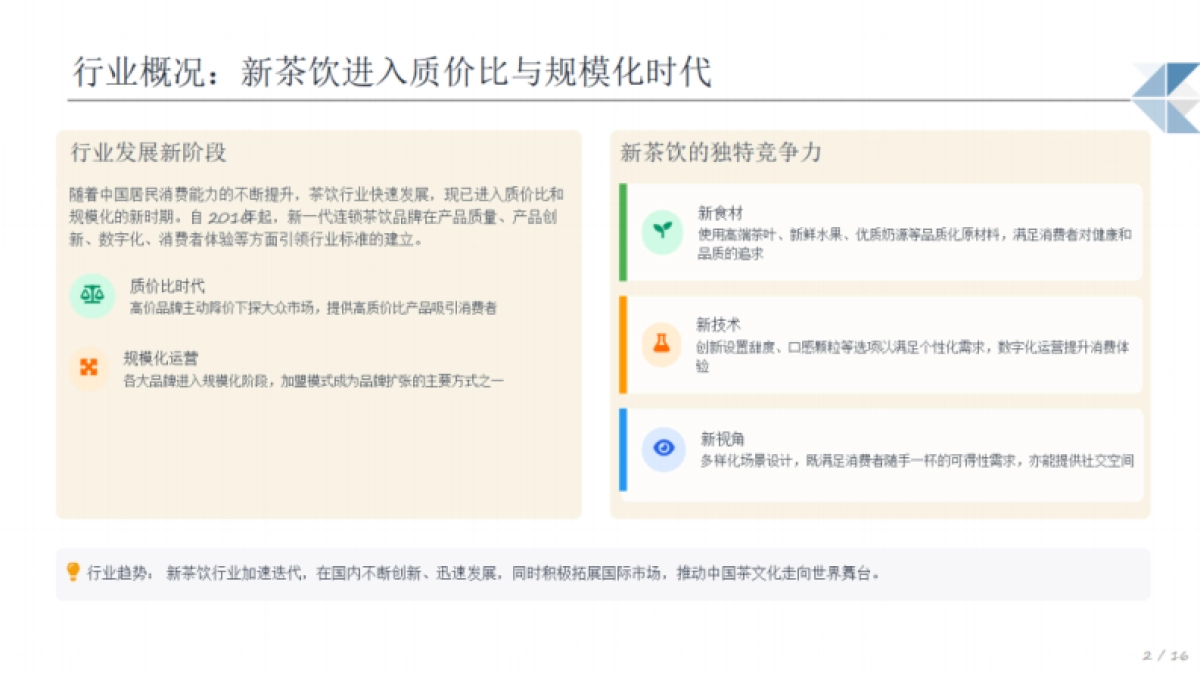Select the 新技术 card panel

880,344
